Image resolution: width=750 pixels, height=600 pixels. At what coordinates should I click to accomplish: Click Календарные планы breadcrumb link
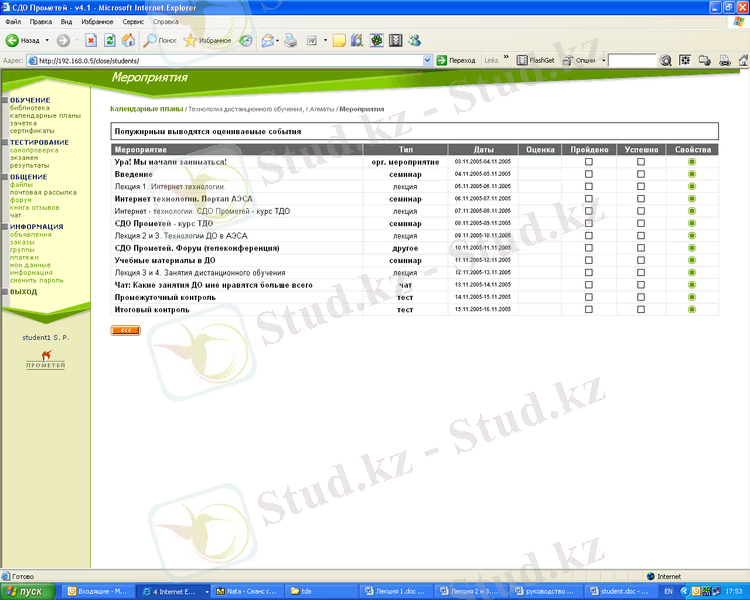[146, 109]
